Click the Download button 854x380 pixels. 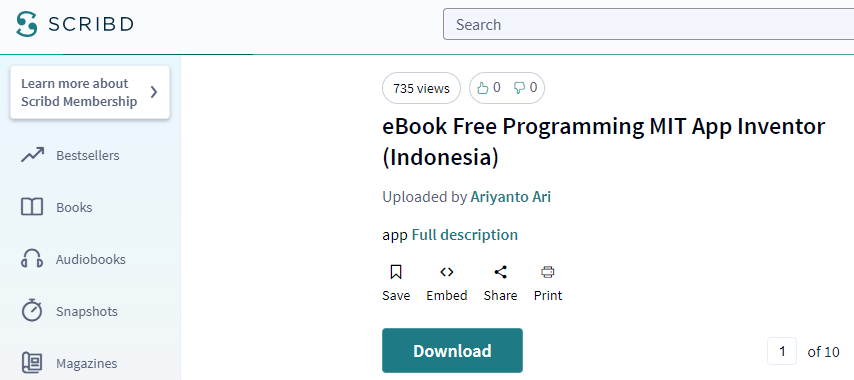point(452,351)
